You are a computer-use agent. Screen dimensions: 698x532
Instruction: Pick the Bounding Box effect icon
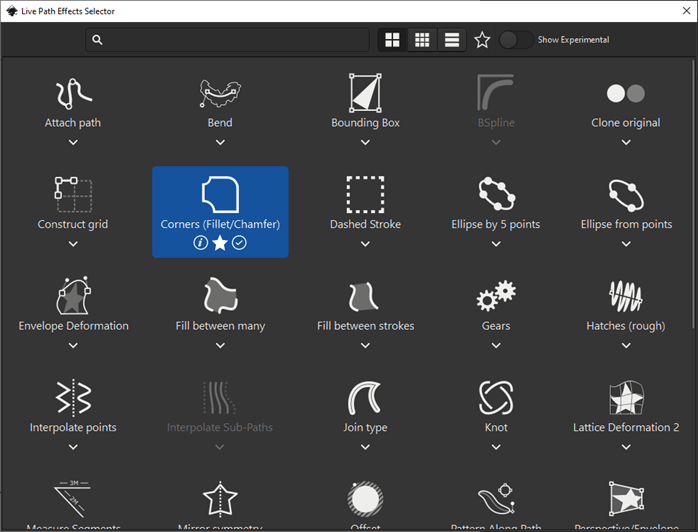365,93
